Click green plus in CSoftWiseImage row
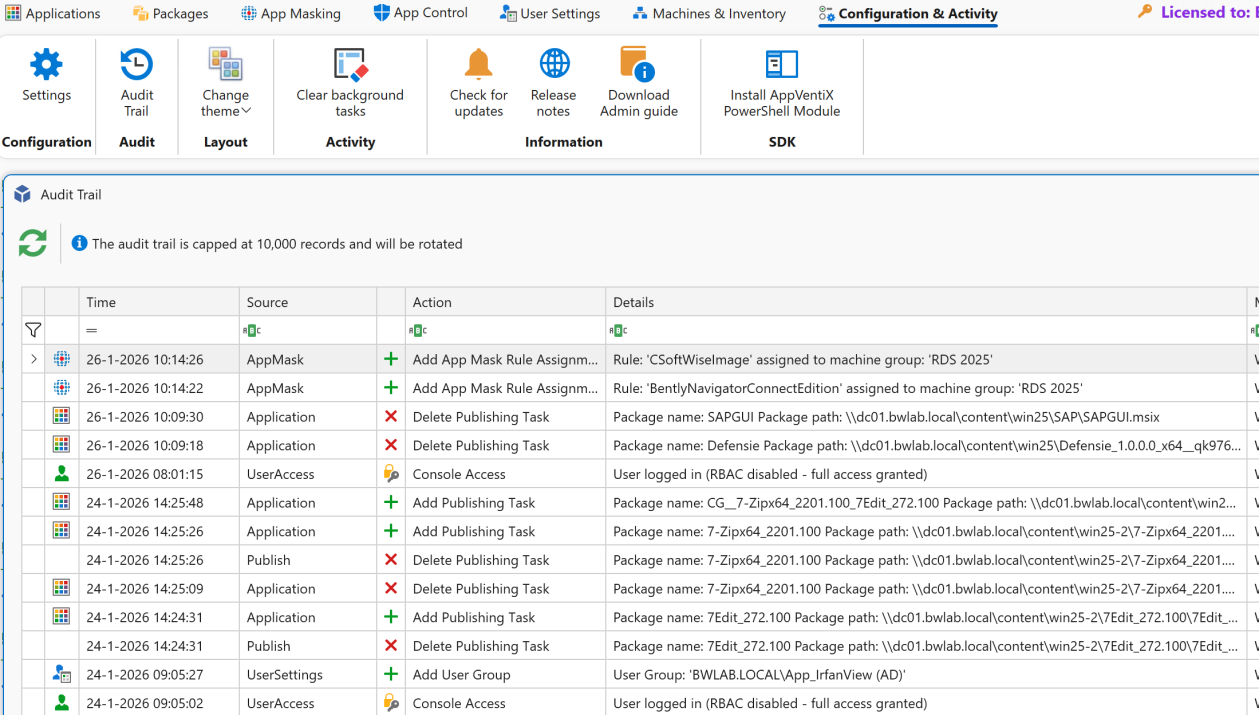Image resolution: width=1259 pixels, height=715 pixels. tap(391, 359)
